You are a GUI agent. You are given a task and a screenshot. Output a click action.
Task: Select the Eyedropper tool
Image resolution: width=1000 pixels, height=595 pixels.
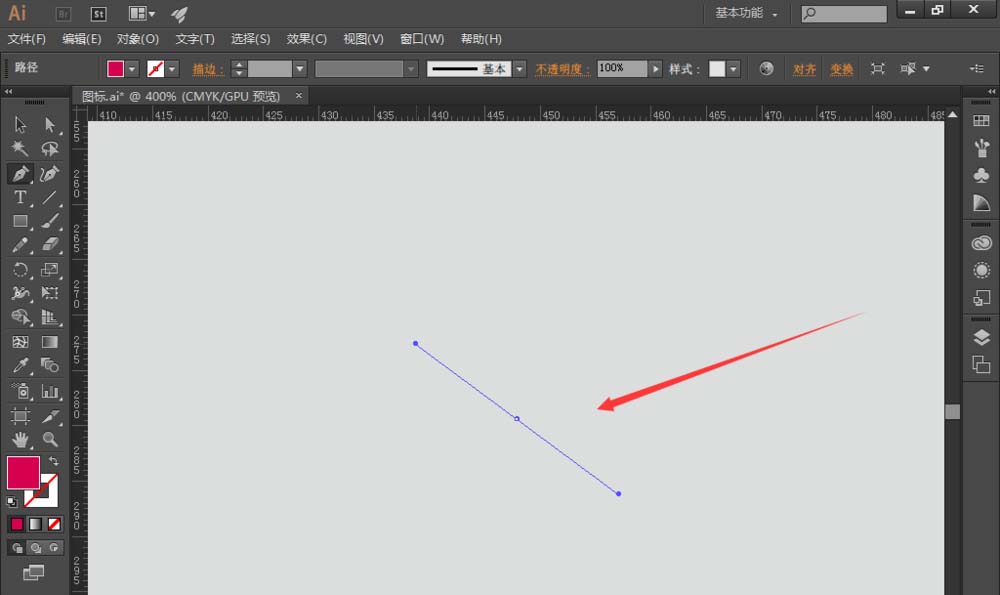[x=20, y=365]
